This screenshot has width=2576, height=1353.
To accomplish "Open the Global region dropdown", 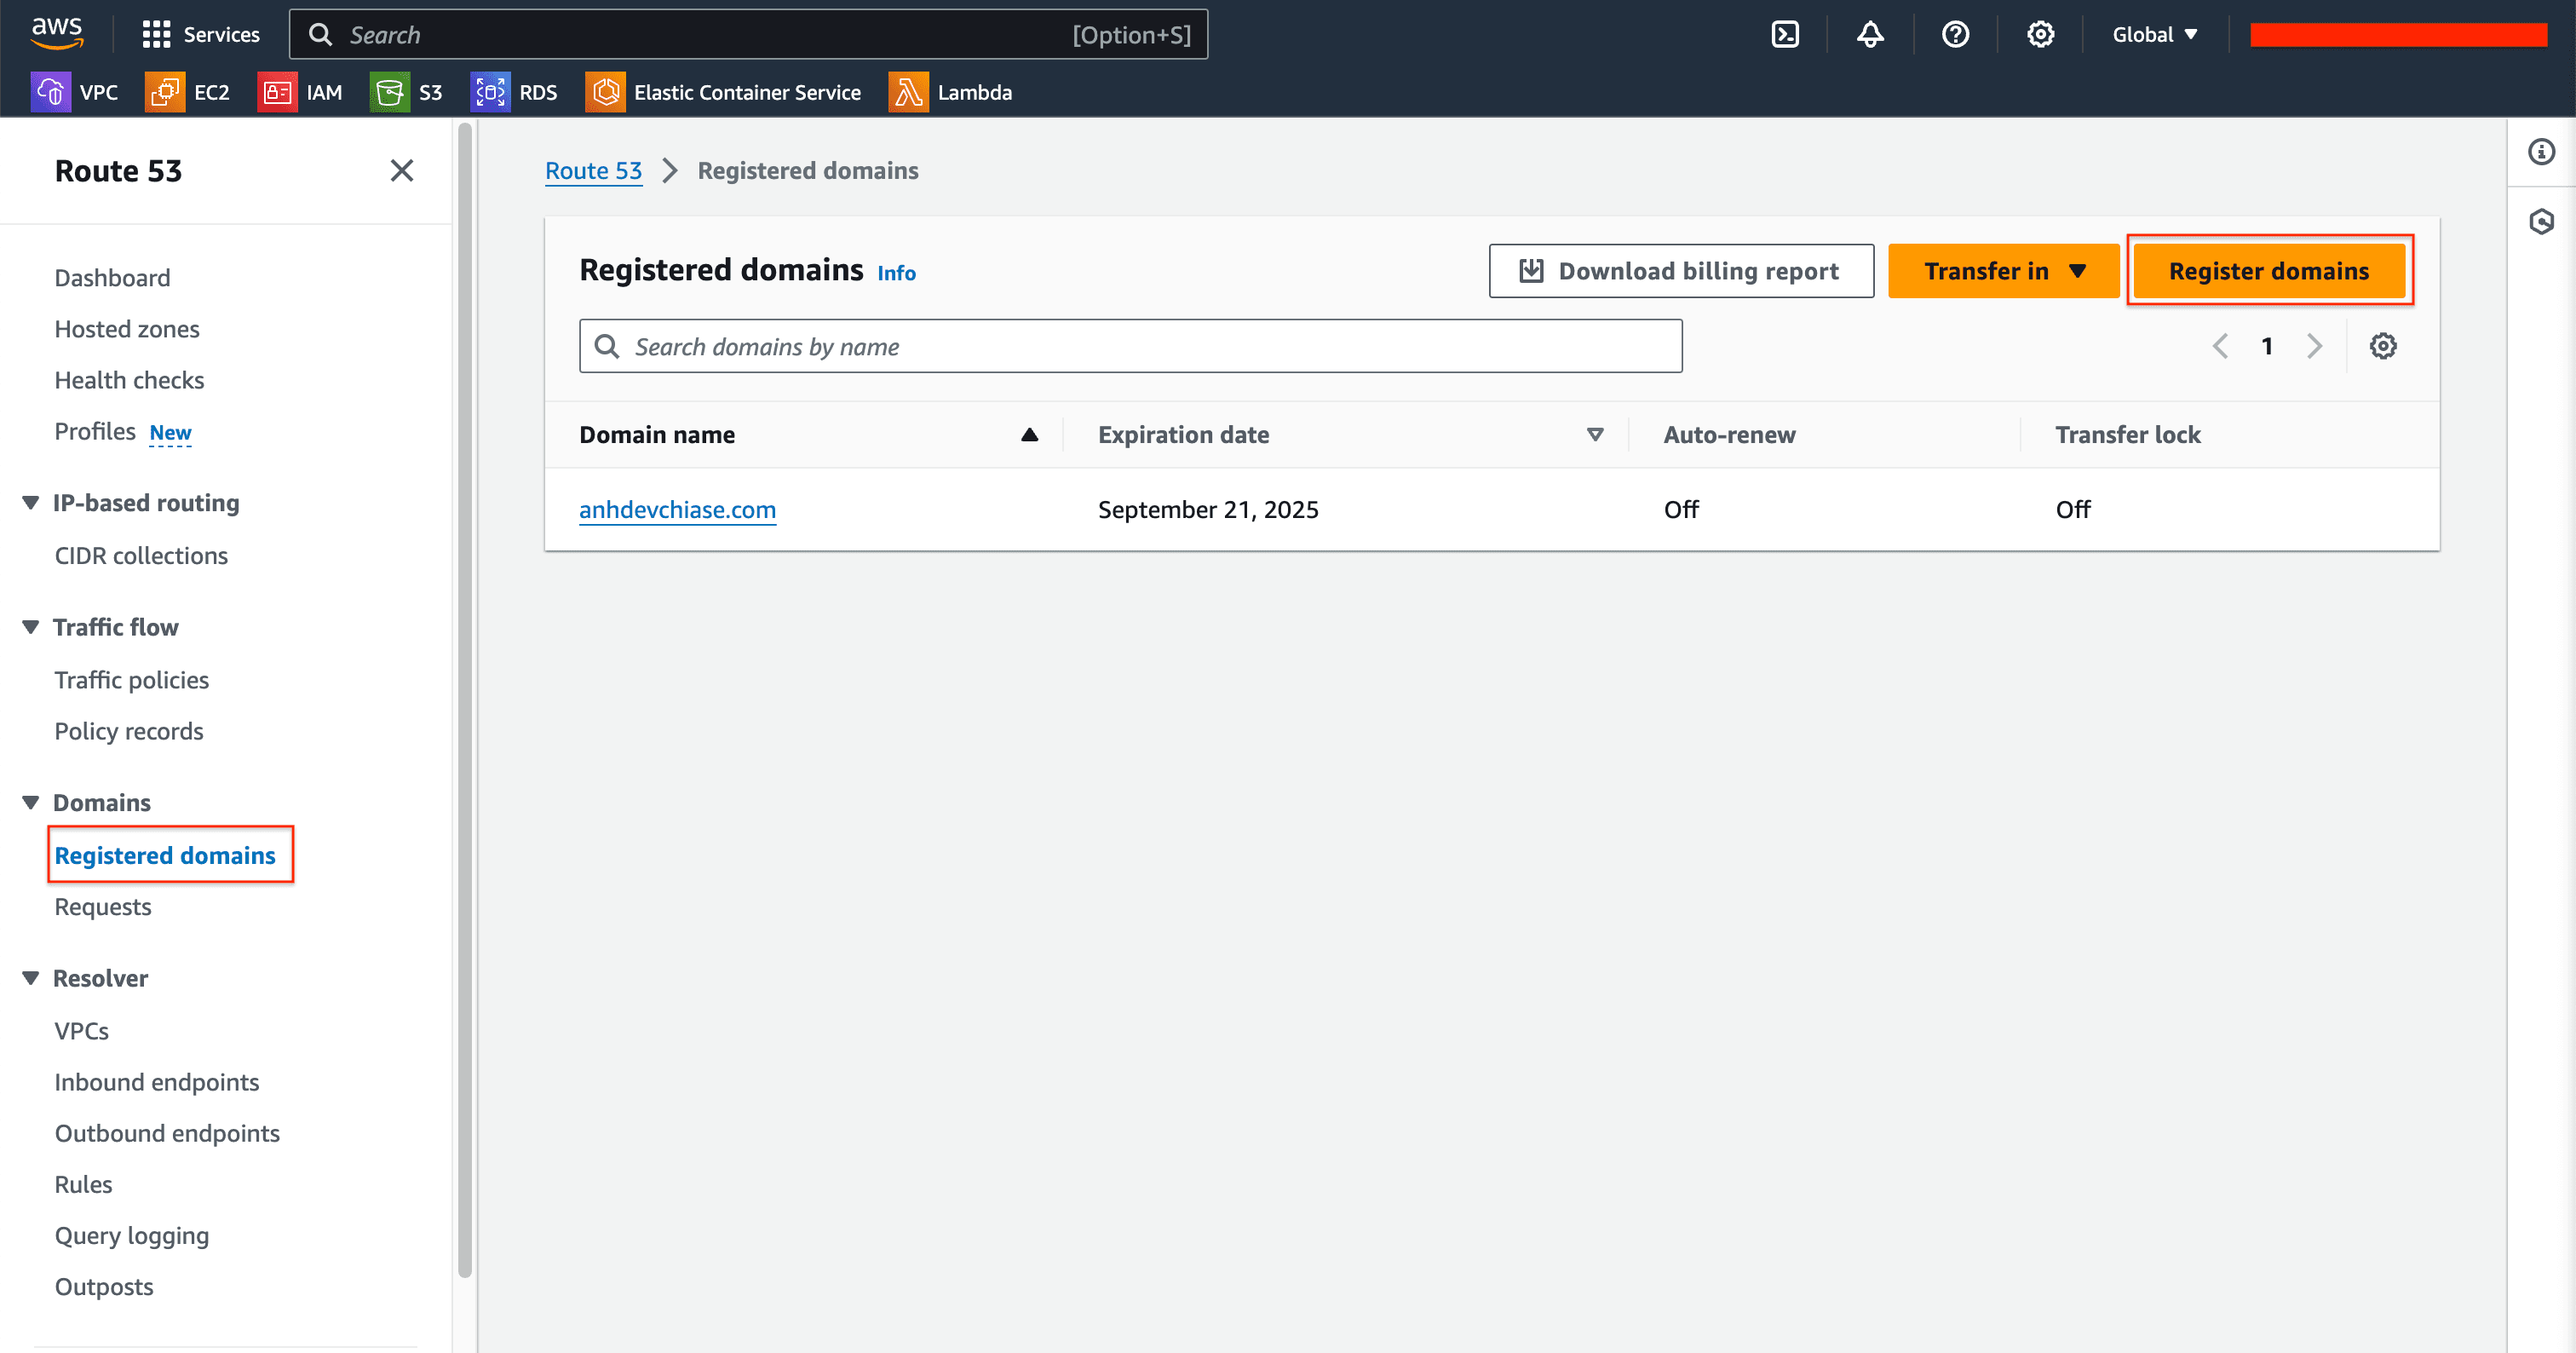I will 2154,35.
